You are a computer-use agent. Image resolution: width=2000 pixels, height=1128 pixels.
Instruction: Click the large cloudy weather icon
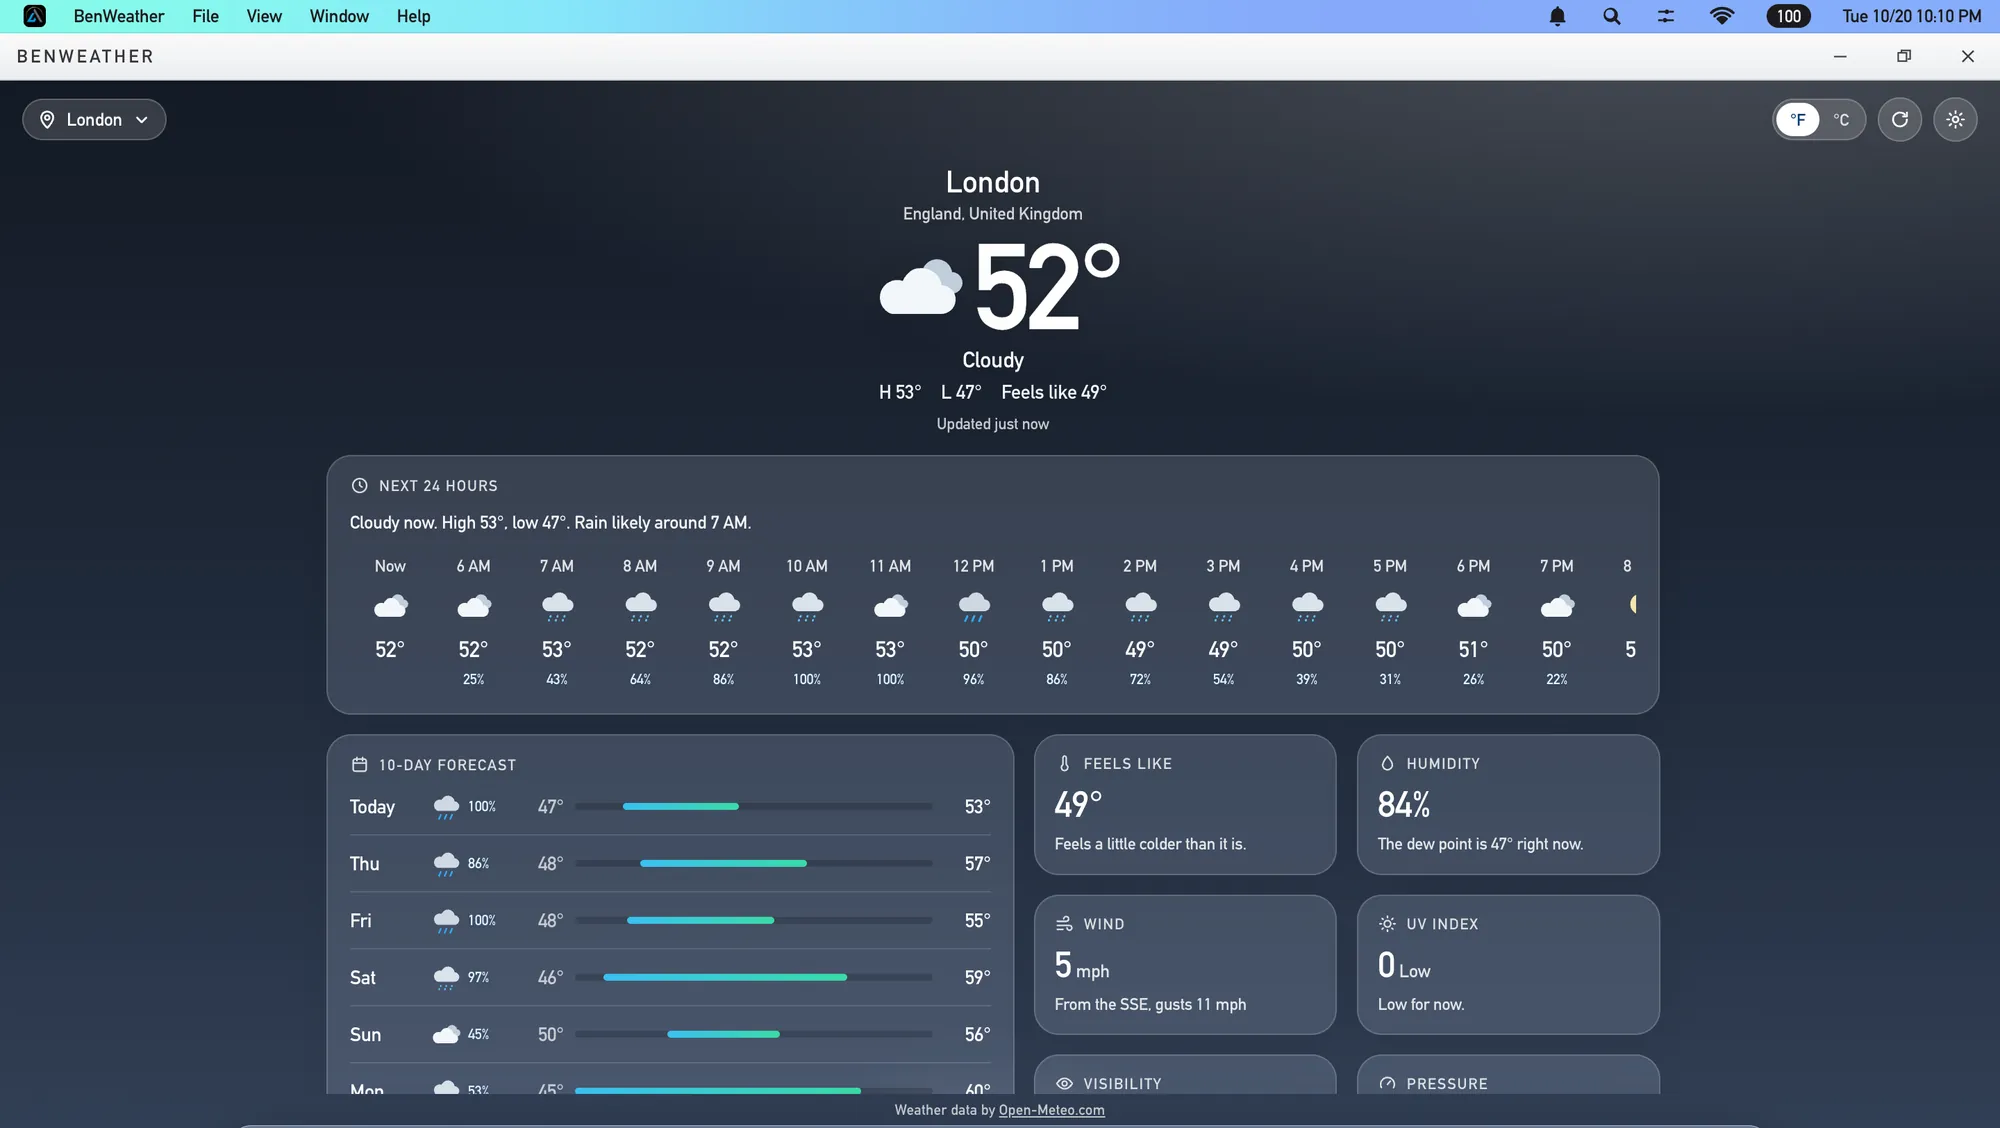pyautogui.click(x=920, y=287)
